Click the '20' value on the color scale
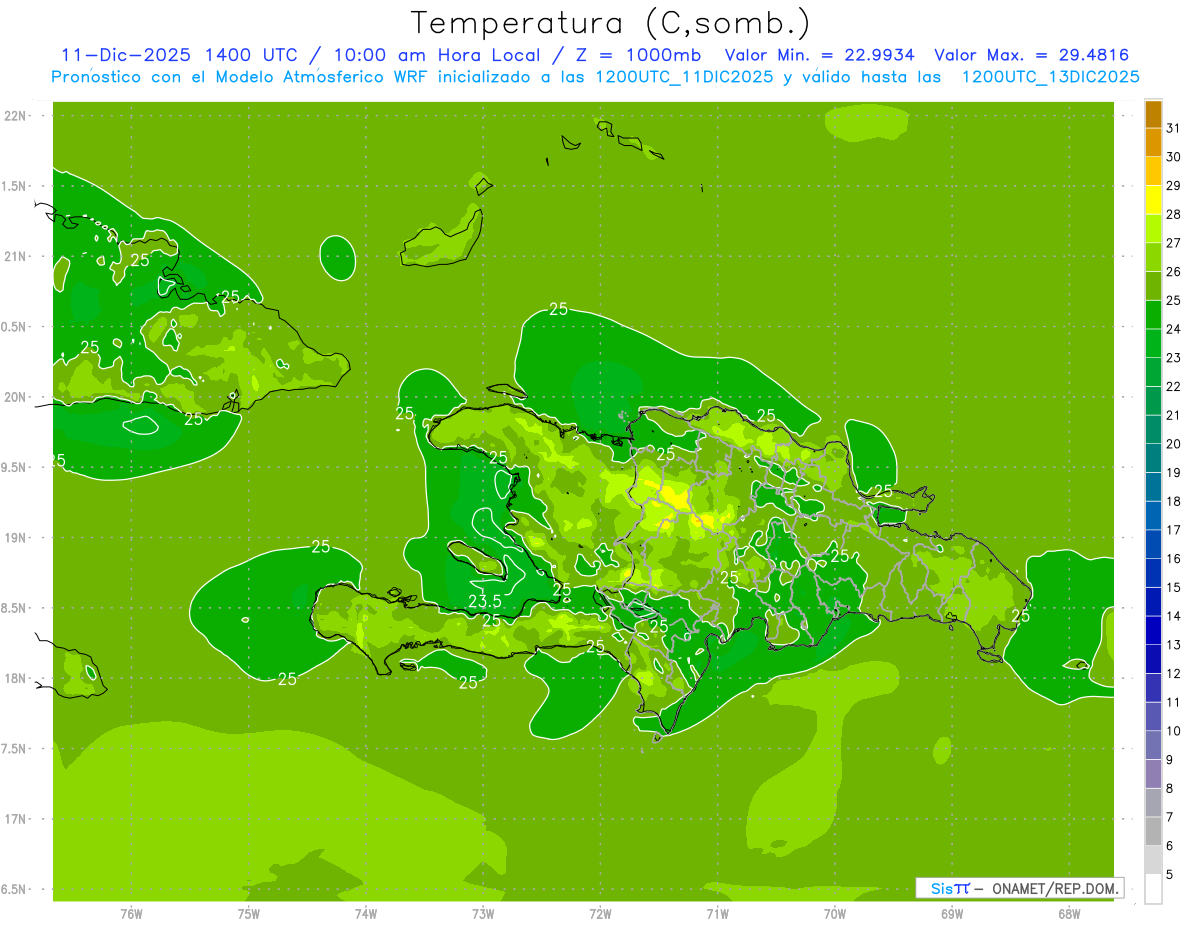 [1173, 443]
